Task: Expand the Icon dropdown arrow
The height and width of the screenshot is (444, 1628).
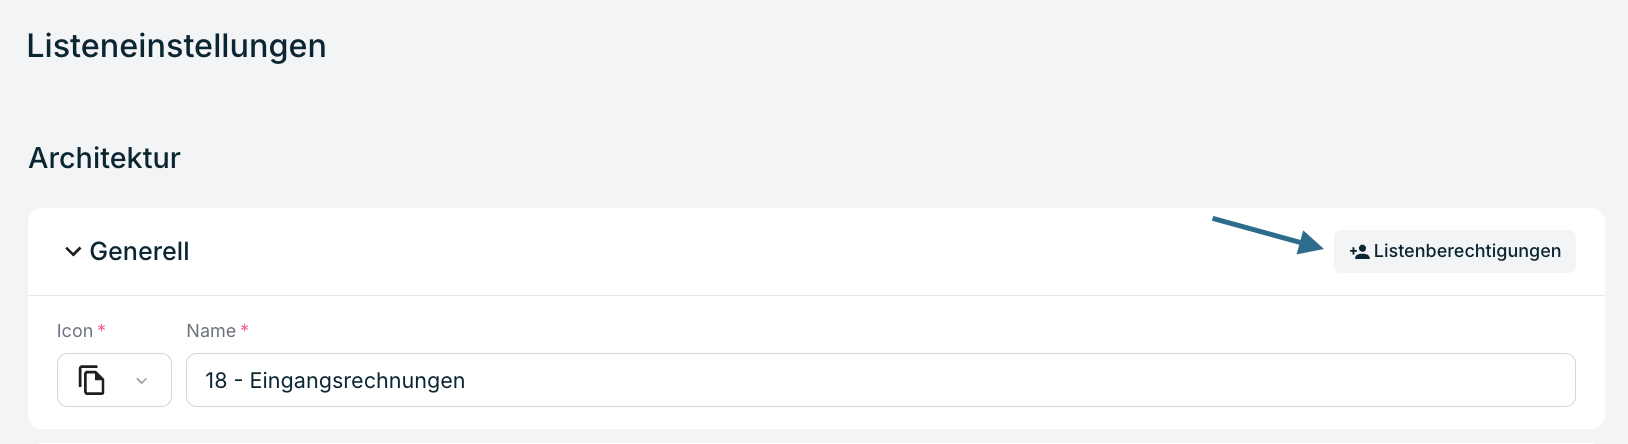Action: tap(142, 381)
